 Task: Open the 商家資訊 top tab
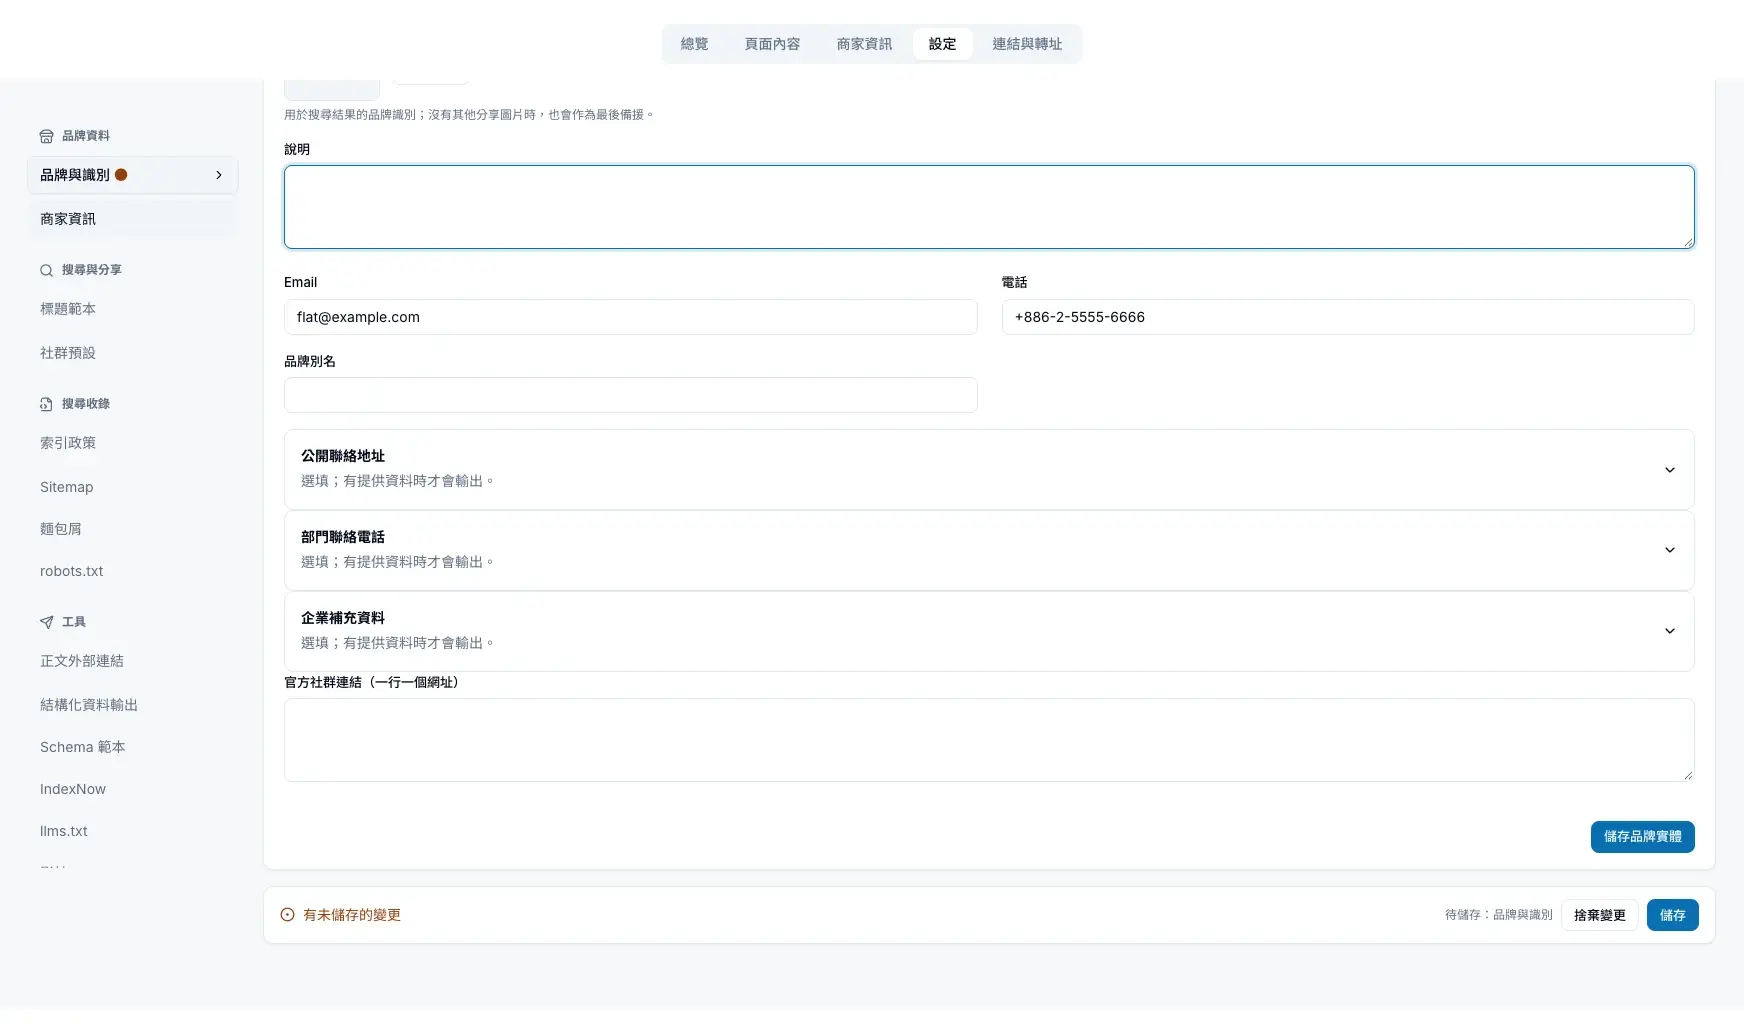pos(864,44)
